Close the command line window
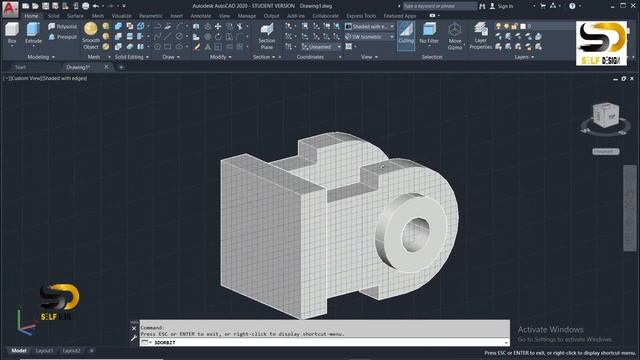Viewport: 640px width, 360px height. point(134,328)
